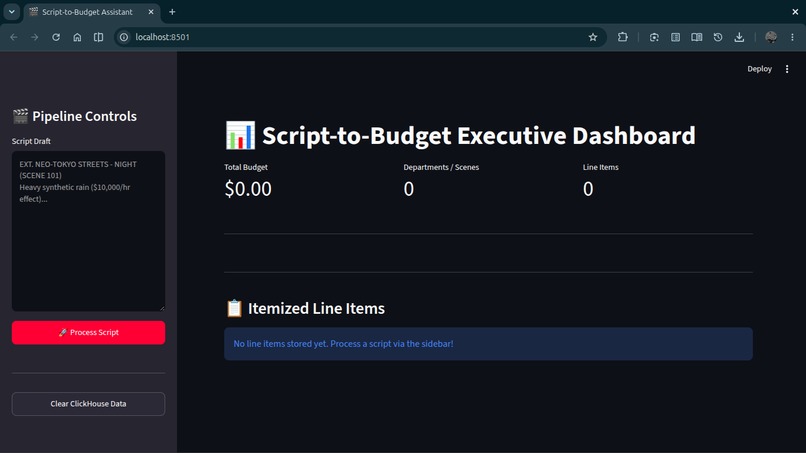
Task: Bookmark this page with the star
Action: 593,37
